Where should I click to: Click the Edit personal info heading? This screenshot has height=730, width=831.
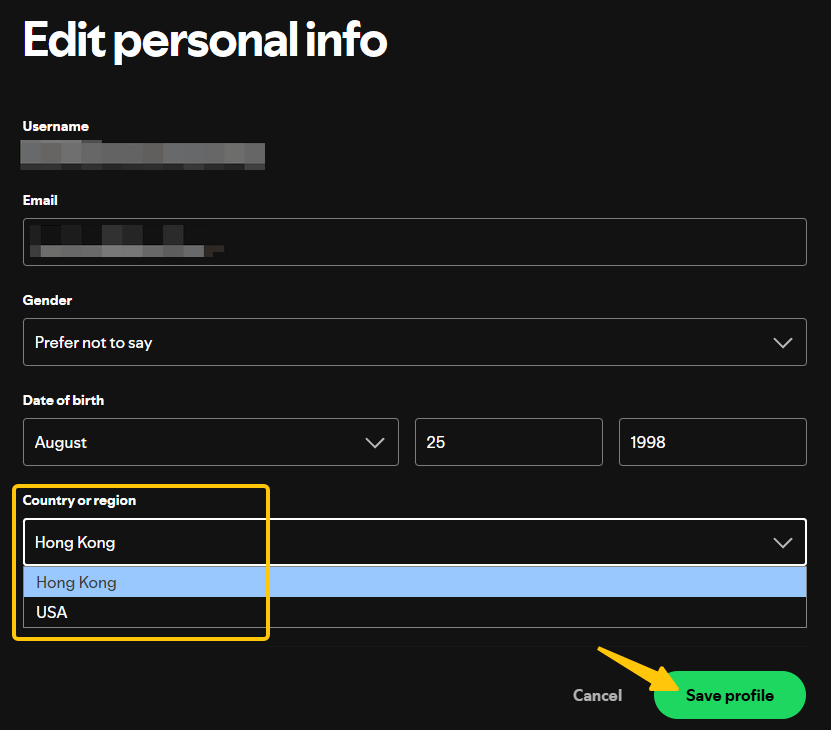(x=205, y=41)
